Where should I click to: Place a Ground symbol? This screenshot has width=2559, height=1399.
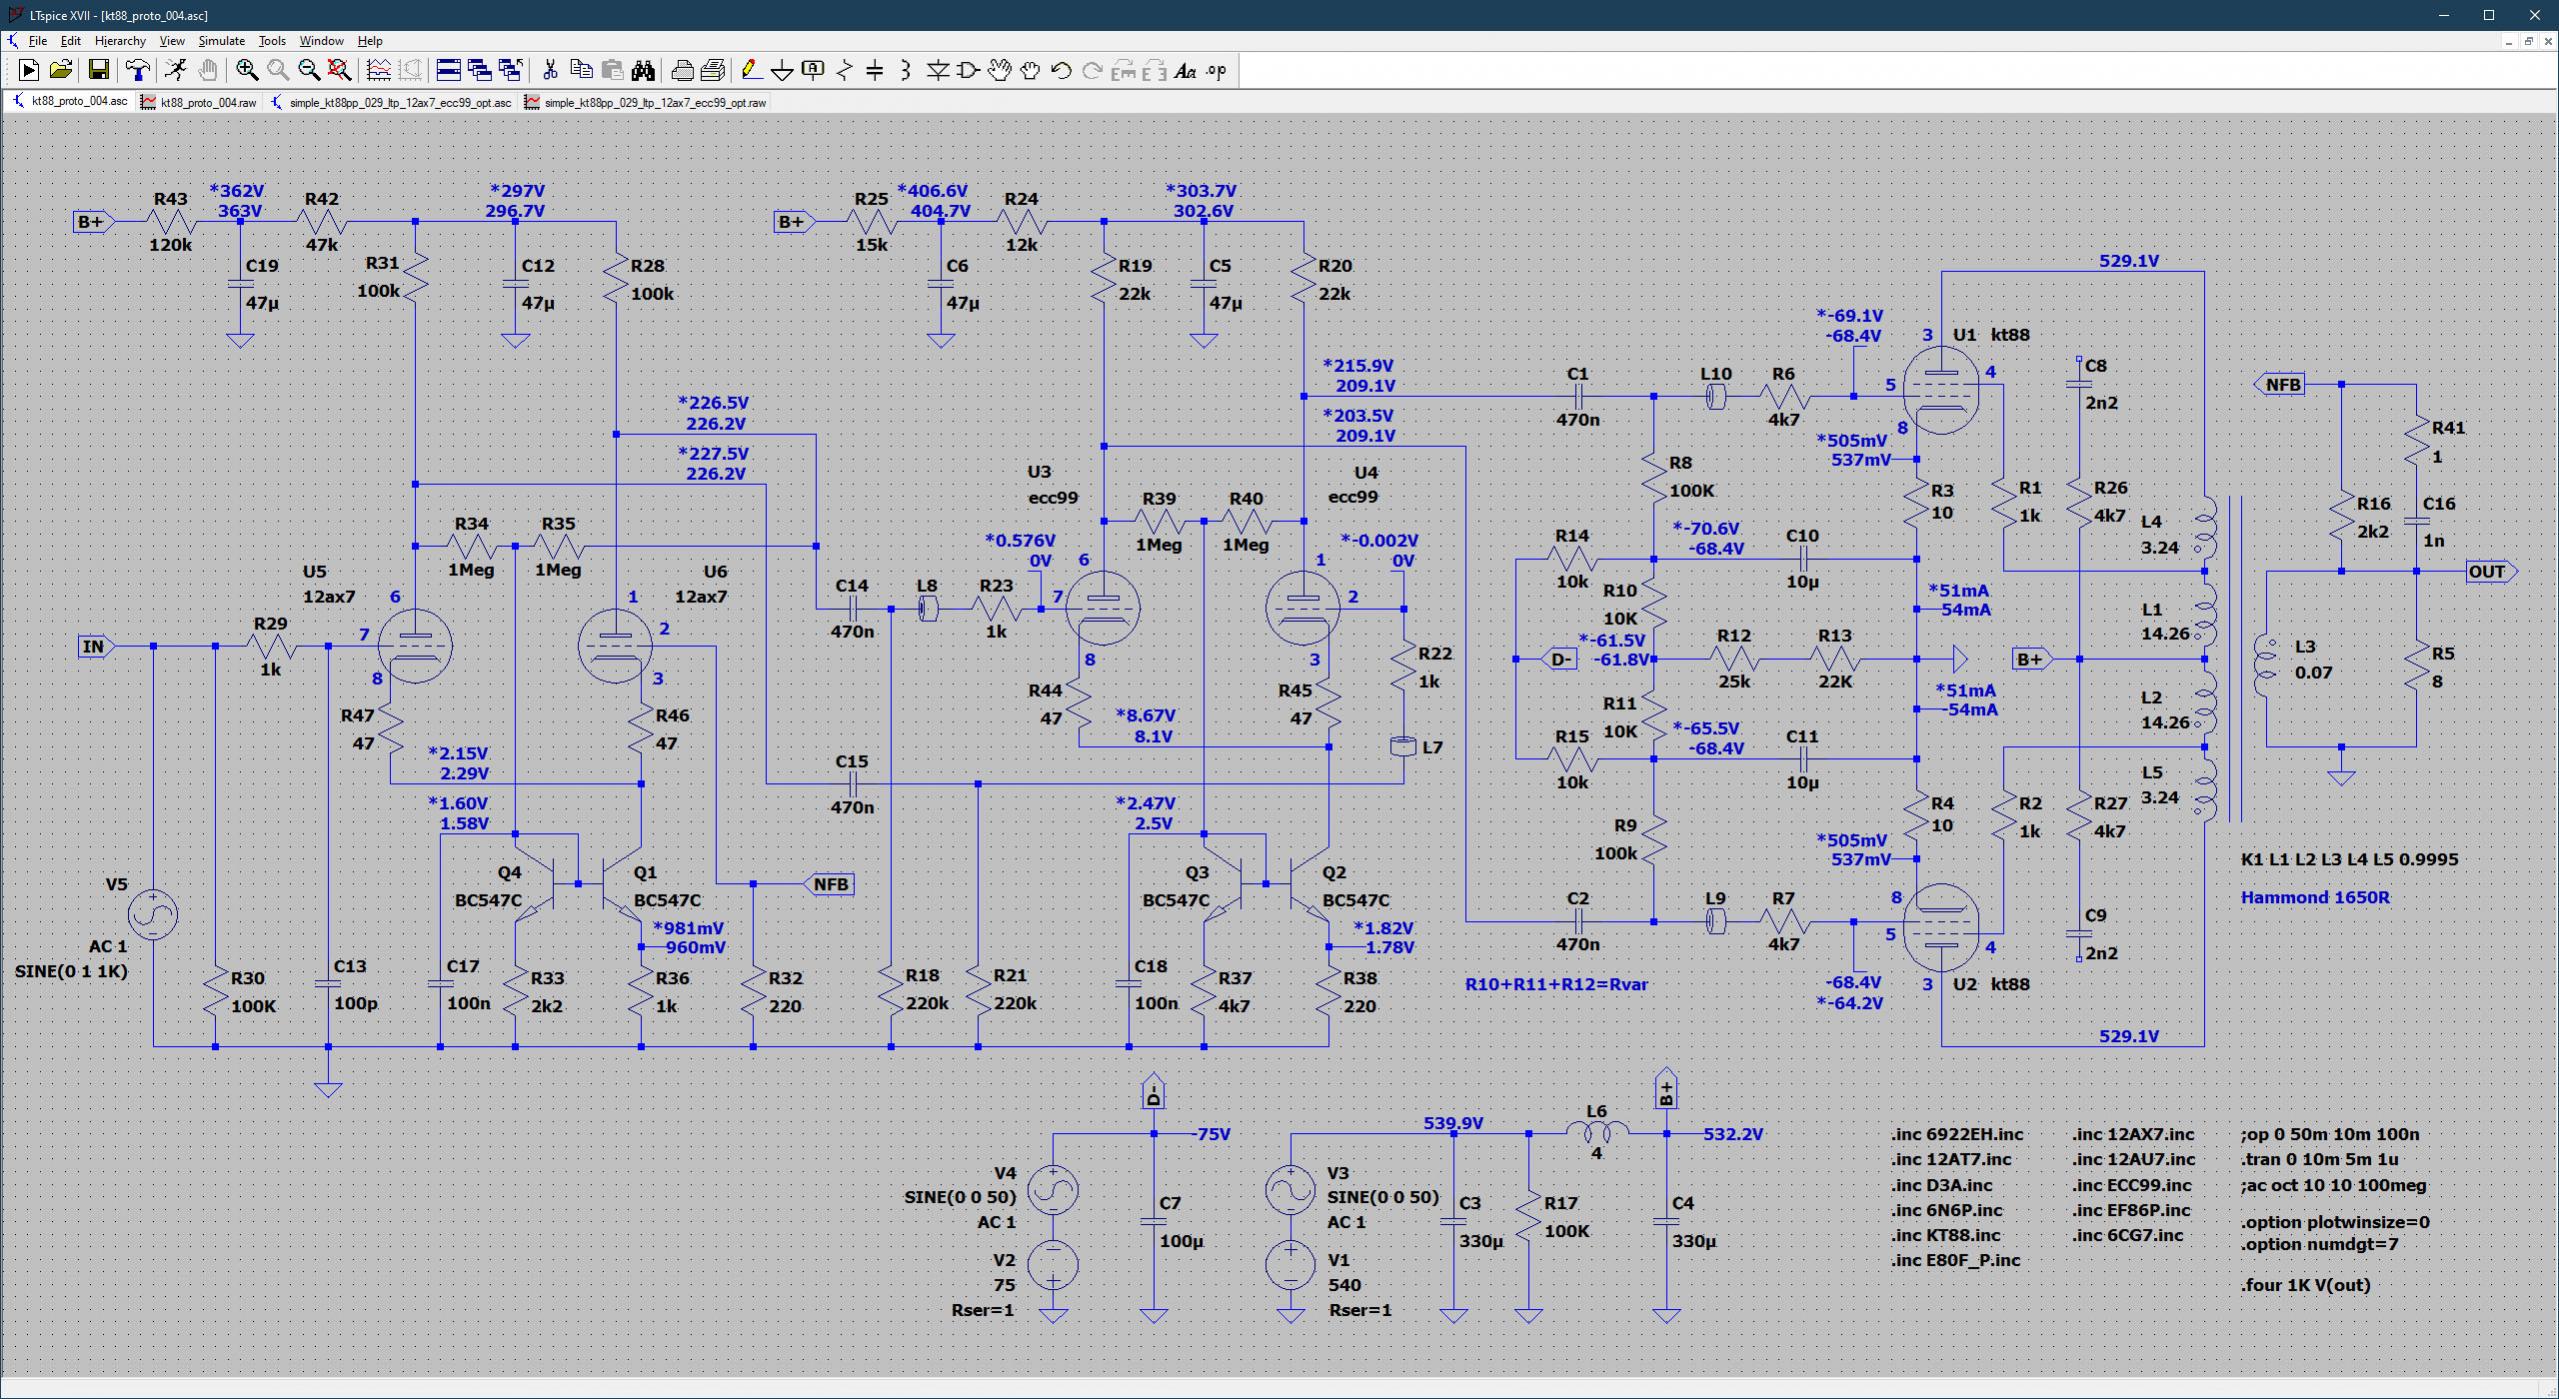783,70
